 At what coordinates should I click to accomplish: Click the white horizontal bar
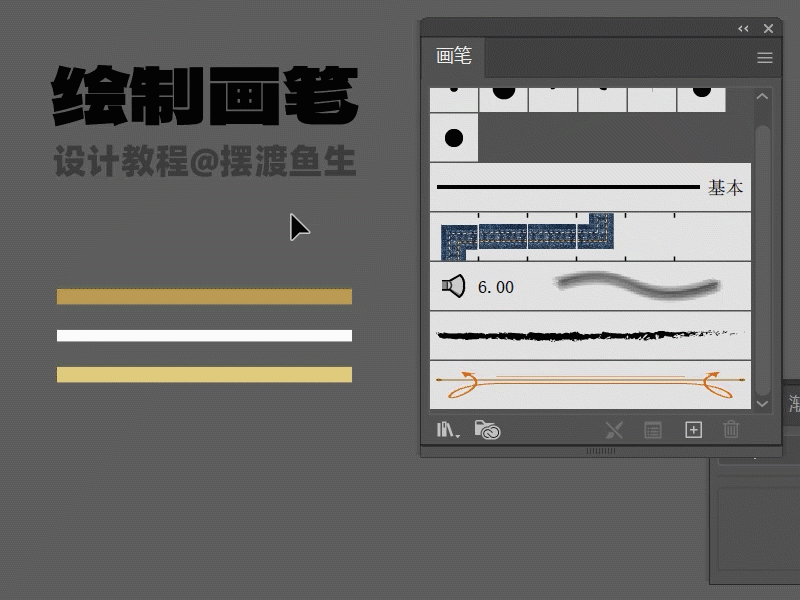204,335
